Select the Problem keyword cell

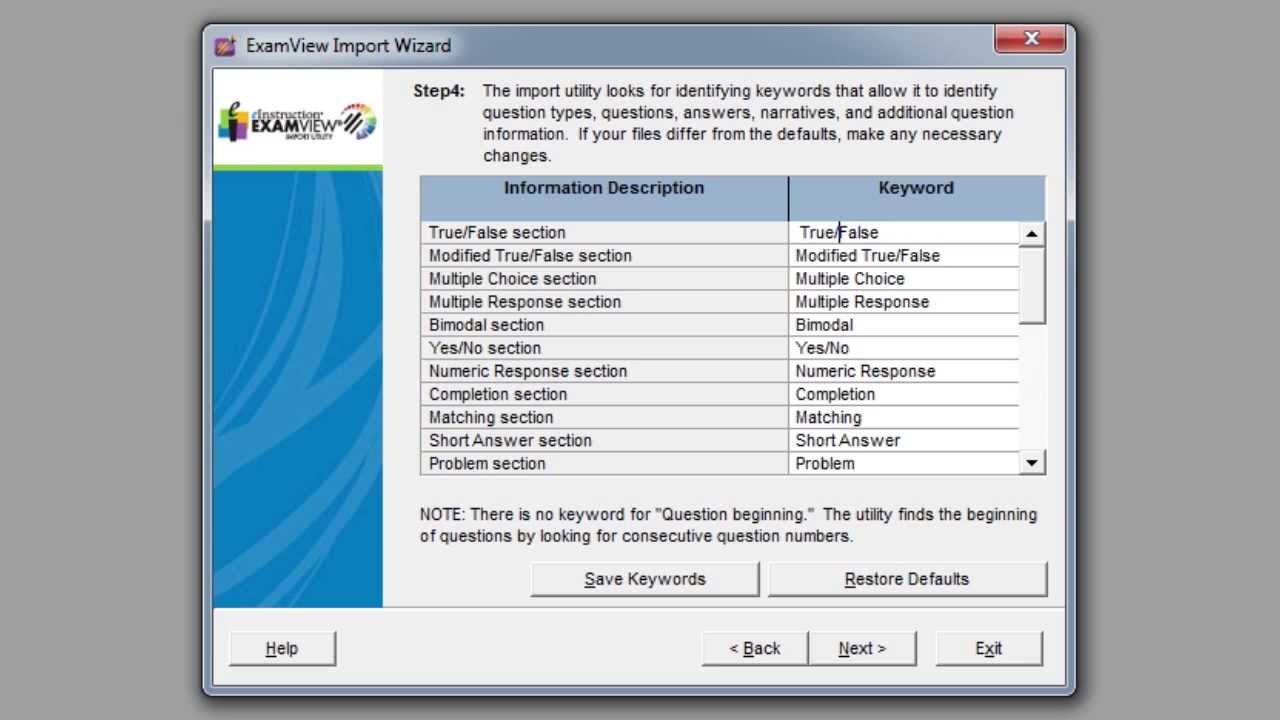[904, 463]
